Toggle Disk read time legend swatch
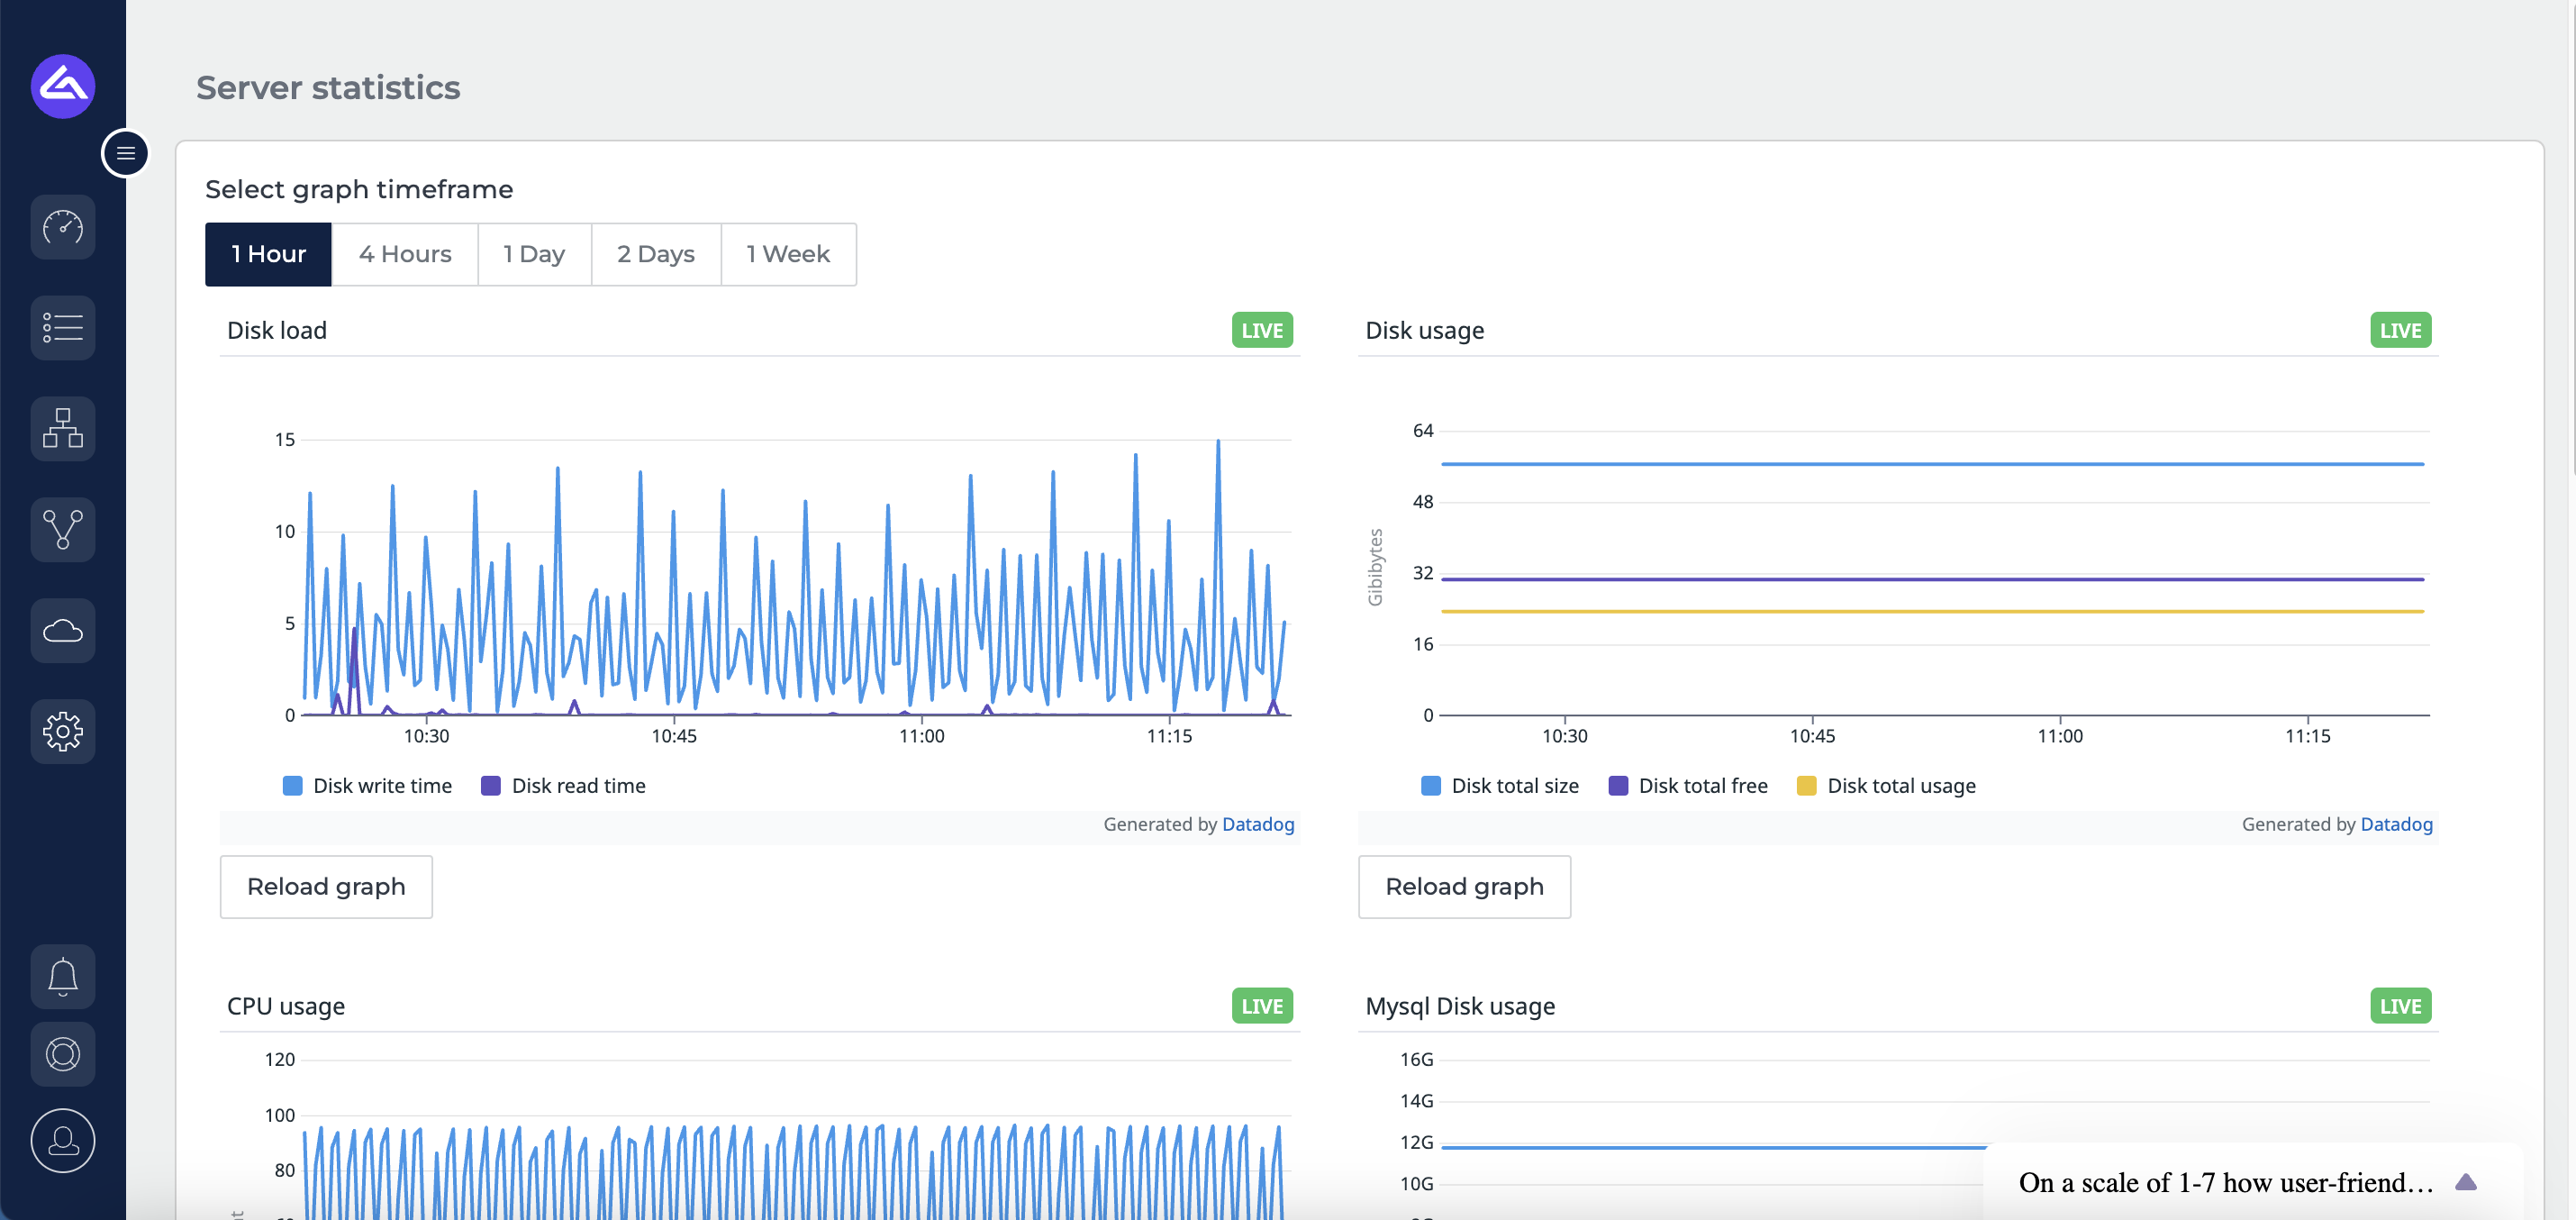Screen dimensions: 2576x1220 [491, 785]
